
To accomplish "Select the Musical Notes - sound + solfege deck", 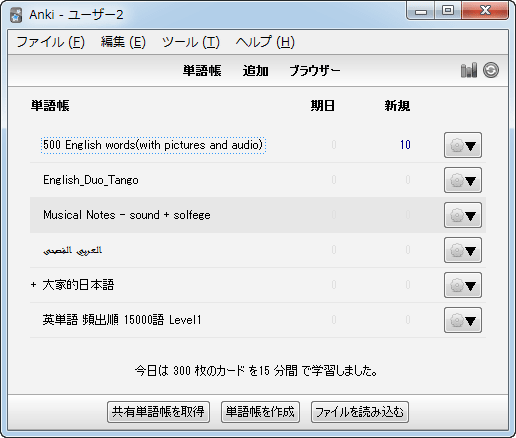I will [x=127, y=215].
